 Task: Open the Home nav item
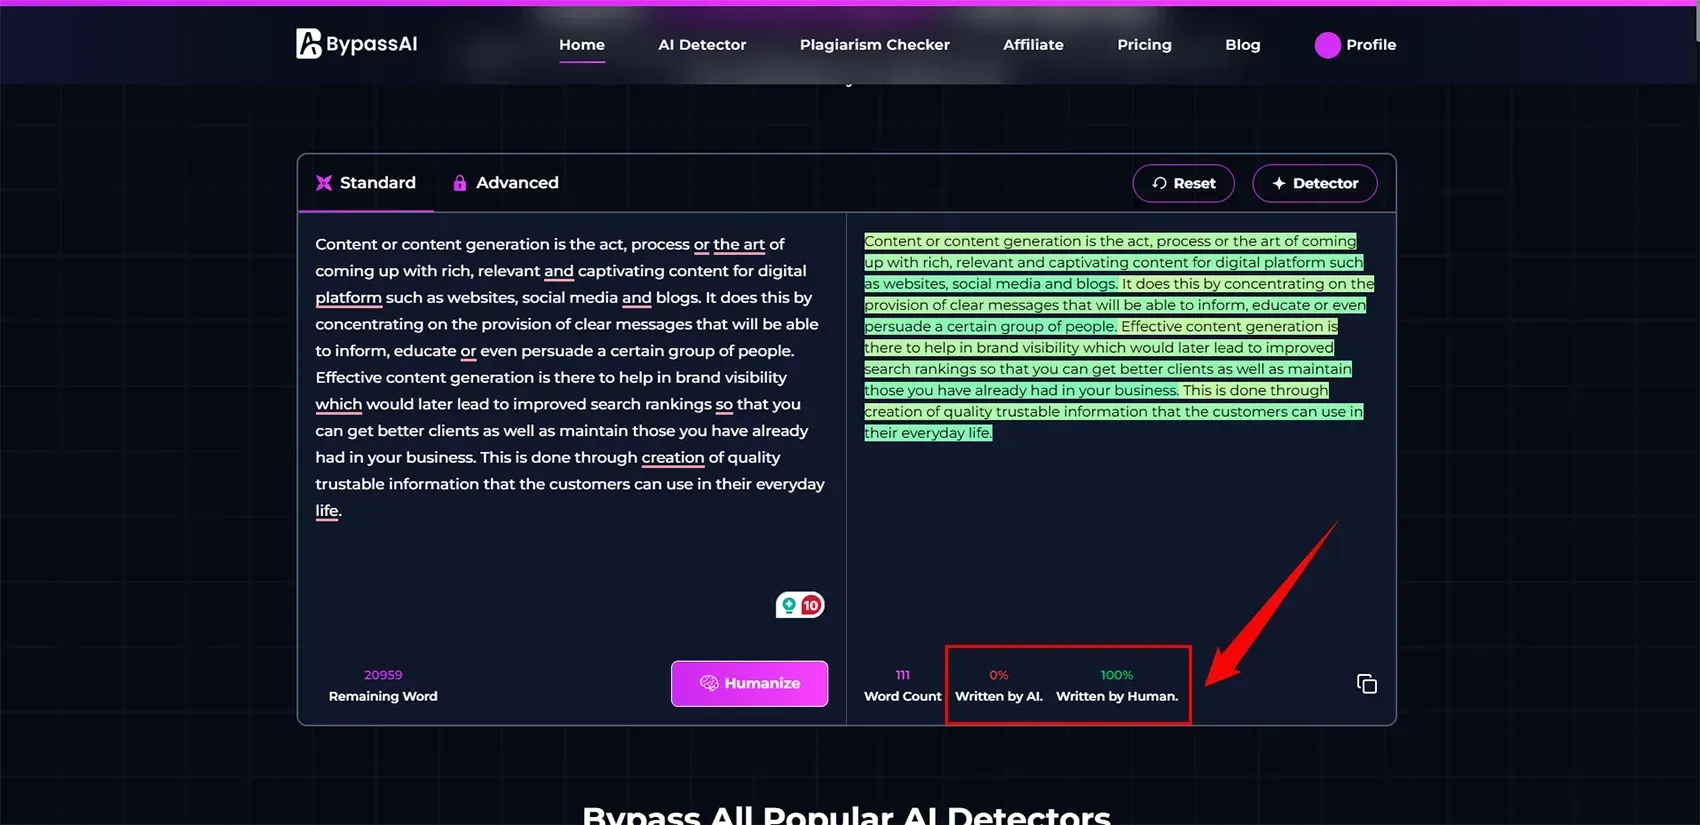[582, 45]
